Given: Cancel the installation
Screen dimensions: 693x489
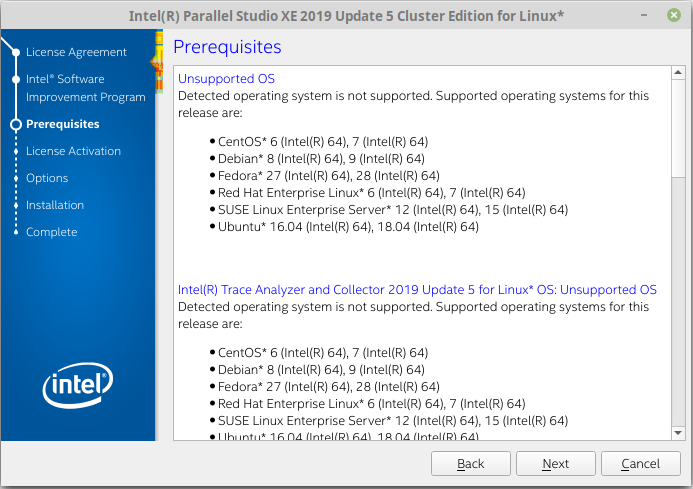Looking at the screenshot, I should point(640,464).
